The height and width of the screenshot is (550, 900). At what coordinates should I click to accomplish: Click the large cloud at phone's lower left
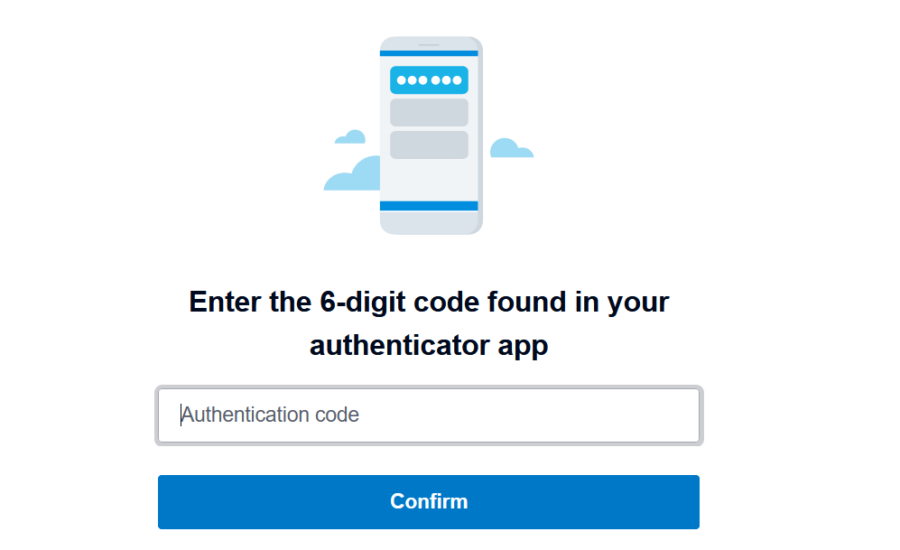[352, 174]
